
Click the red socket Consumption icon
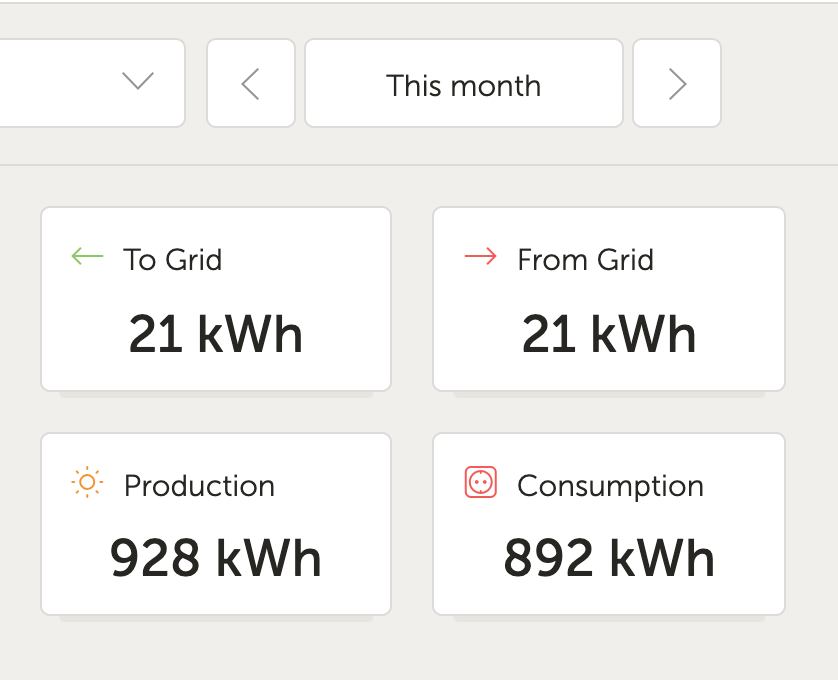(x=480, y=482)
